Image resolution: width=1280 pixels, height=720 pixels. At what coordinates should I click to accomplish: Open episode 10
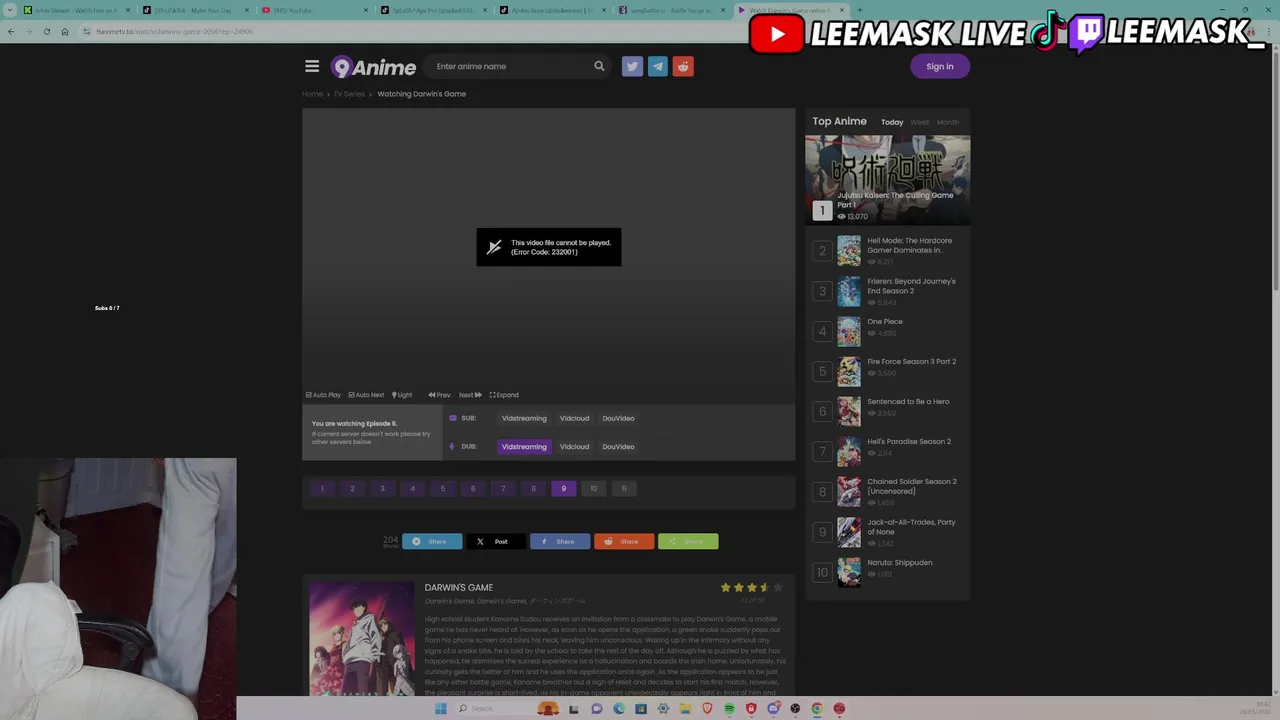[x=593, y=489]
